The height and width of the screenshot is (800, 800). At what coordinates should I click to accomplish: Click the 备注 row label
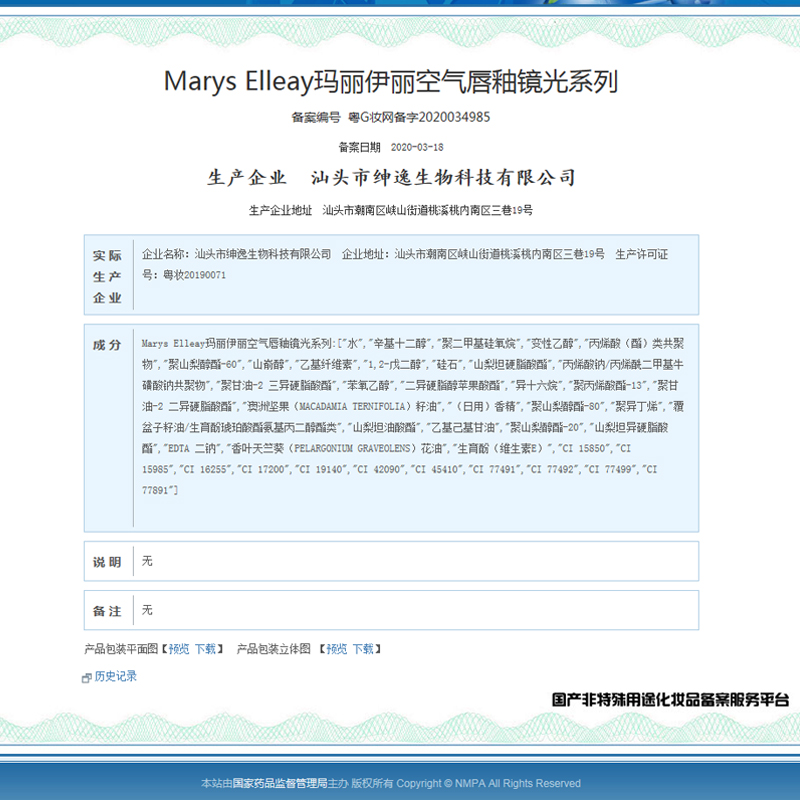point(107,611)
